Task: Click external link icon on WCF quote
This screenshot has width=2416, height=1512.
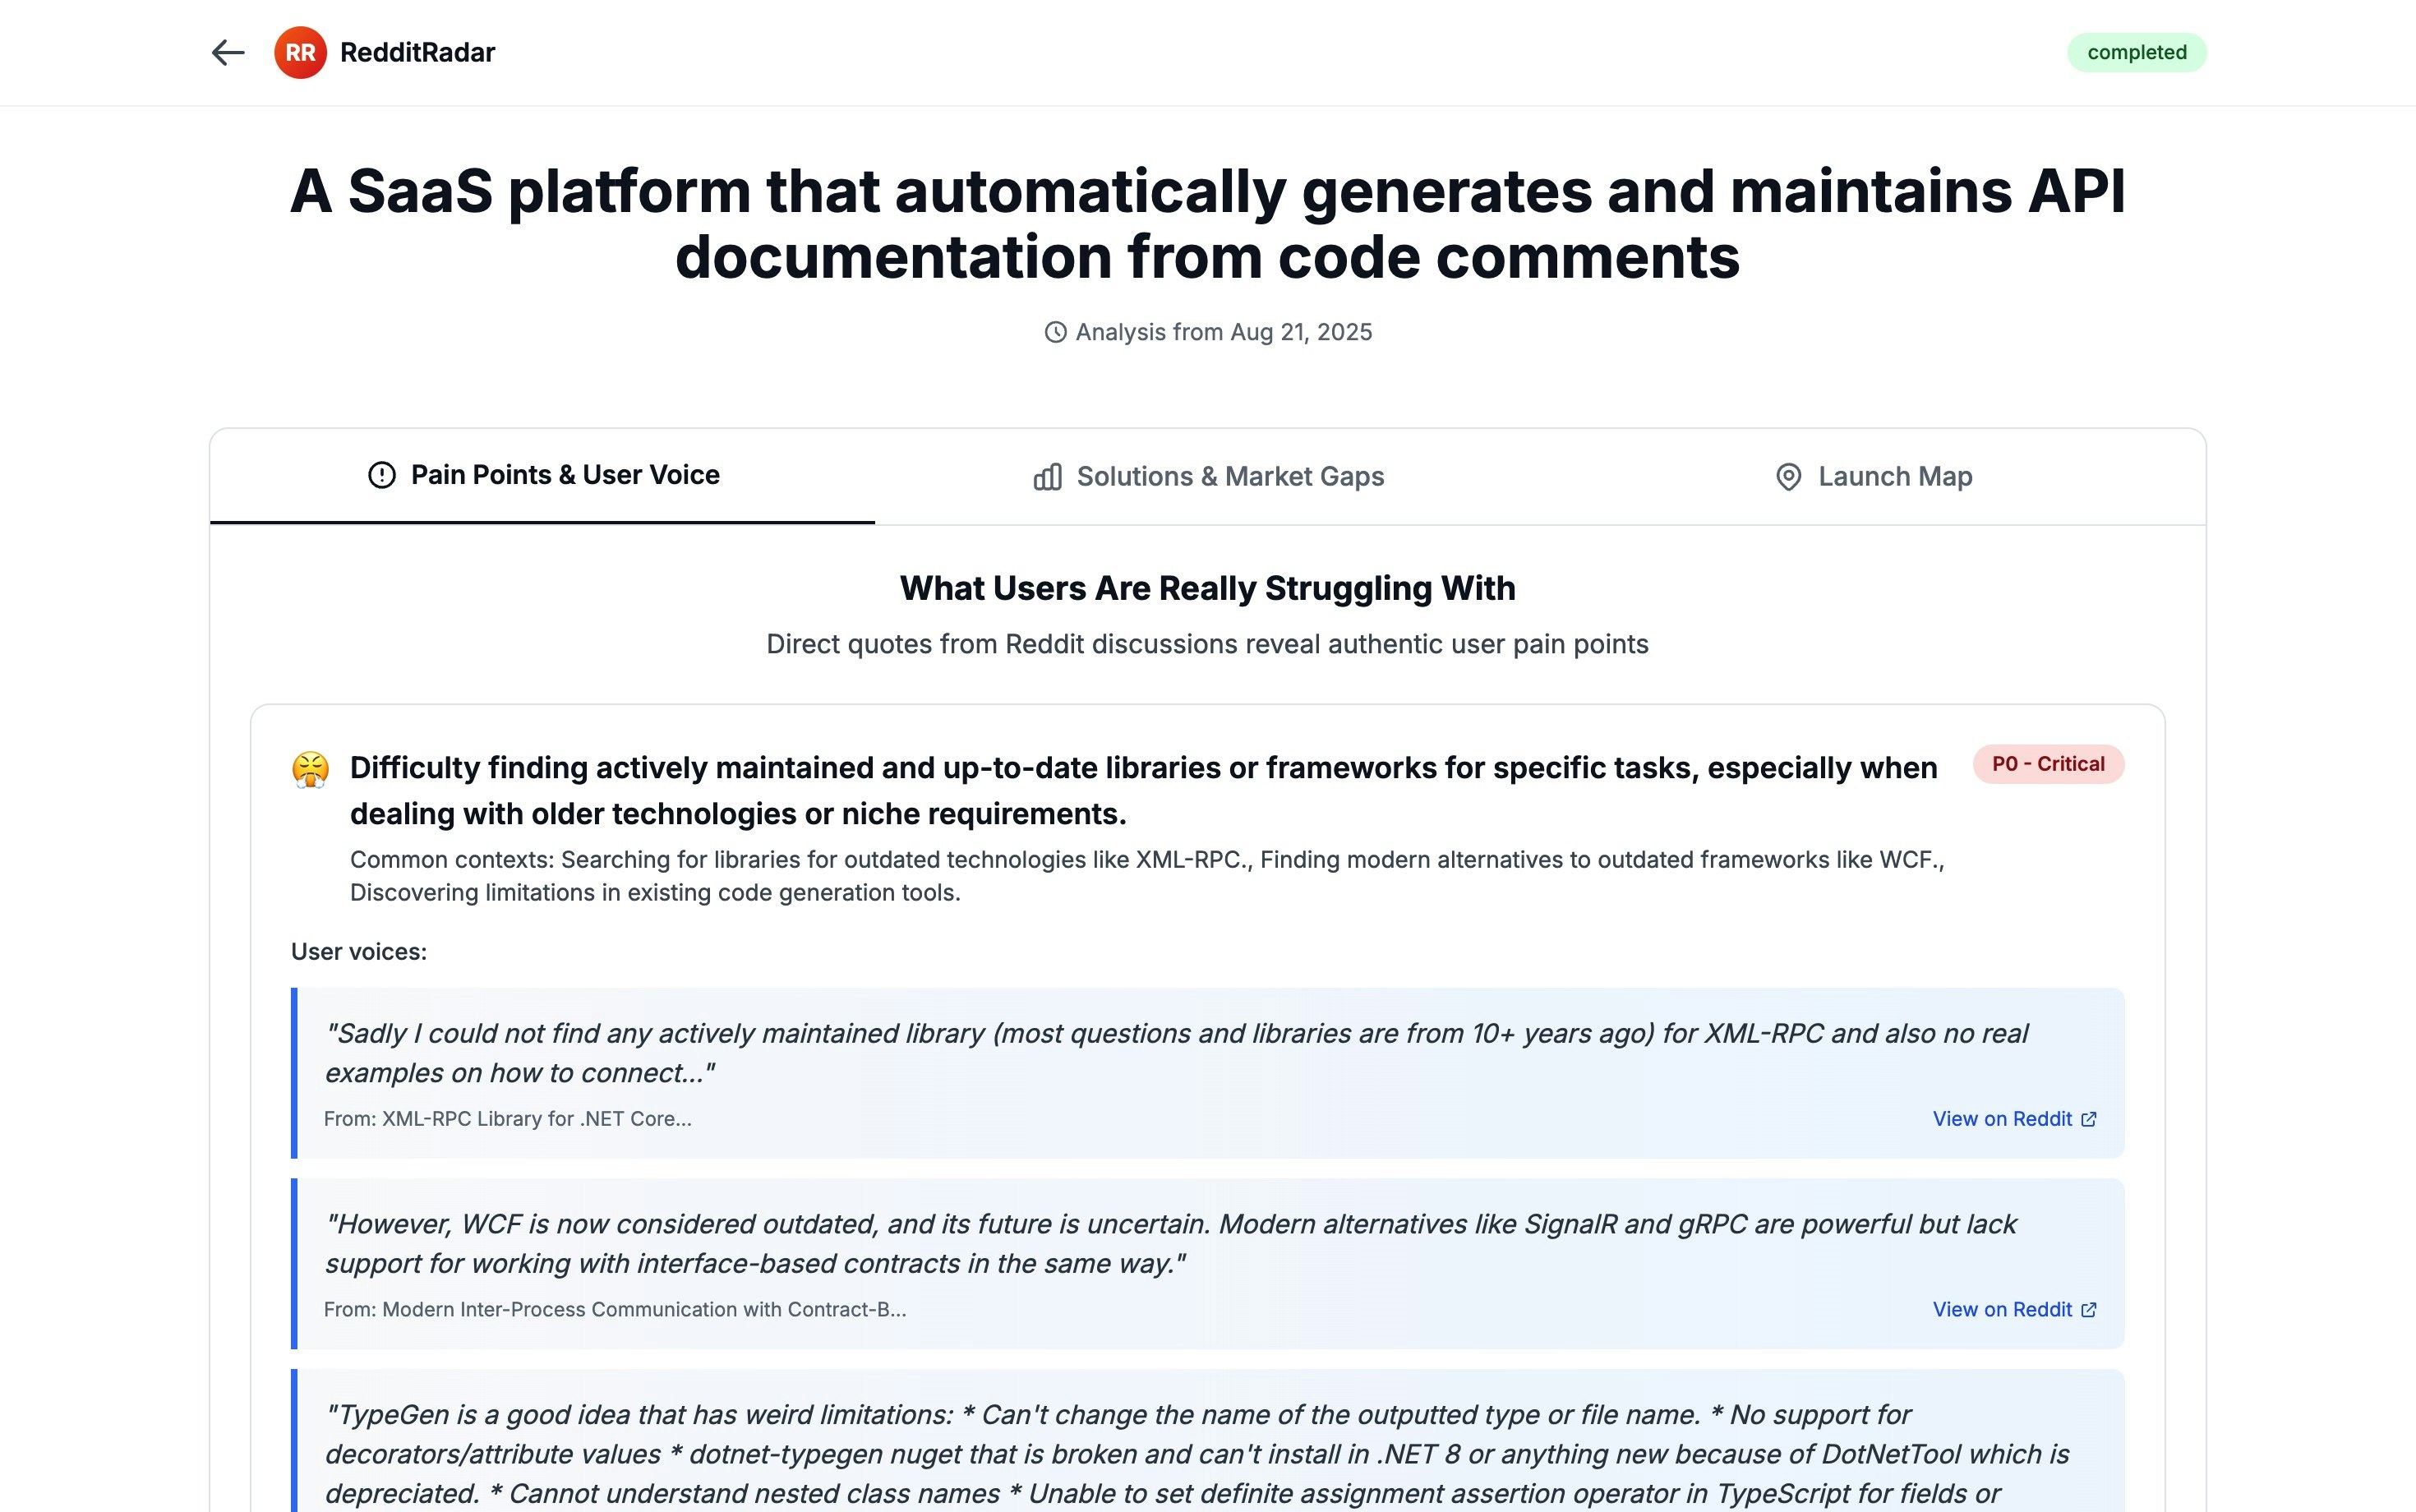Action: click(2088, 1310)
